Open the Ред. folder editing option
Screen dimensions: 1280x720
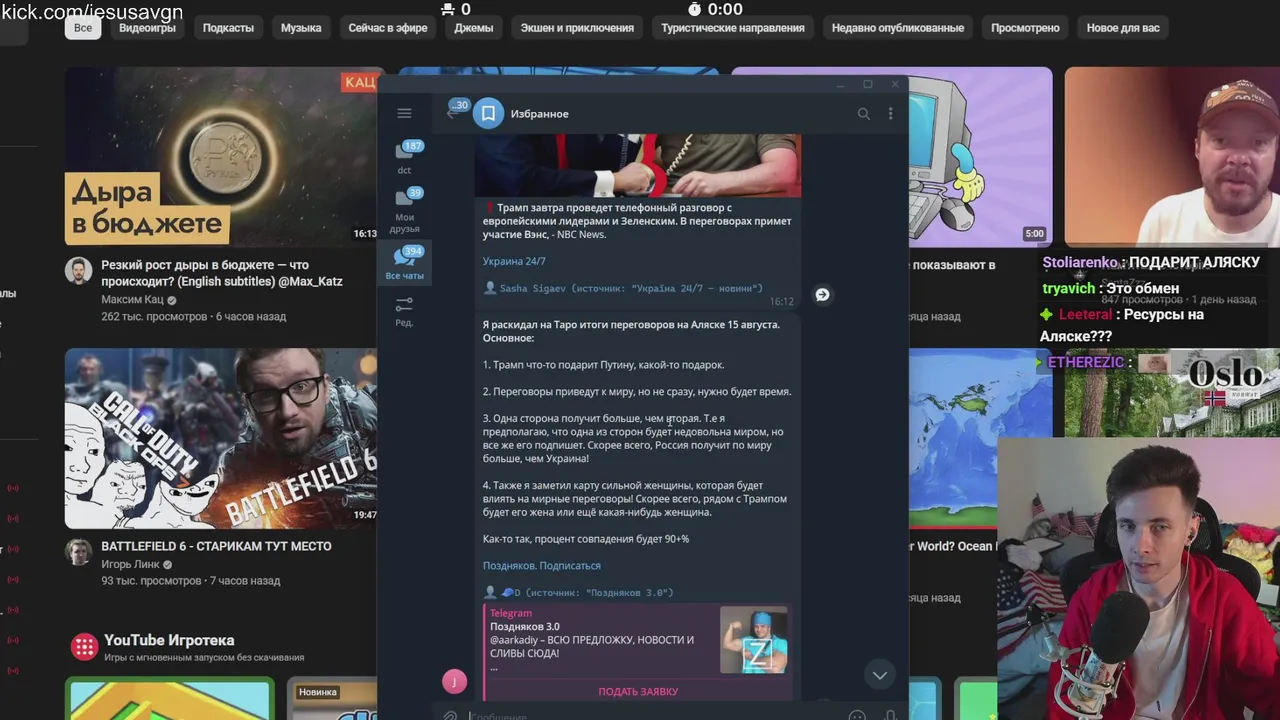(x=404, y=311)
